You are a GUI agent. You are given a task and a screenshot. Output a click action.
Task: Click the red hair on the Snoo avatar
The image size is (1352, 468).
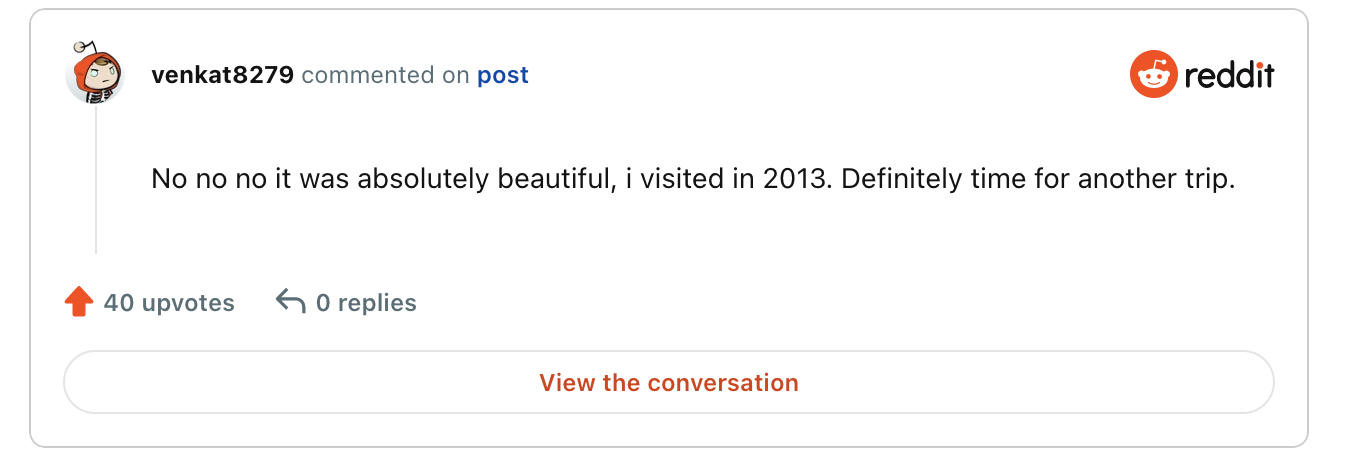pos(101,62)
